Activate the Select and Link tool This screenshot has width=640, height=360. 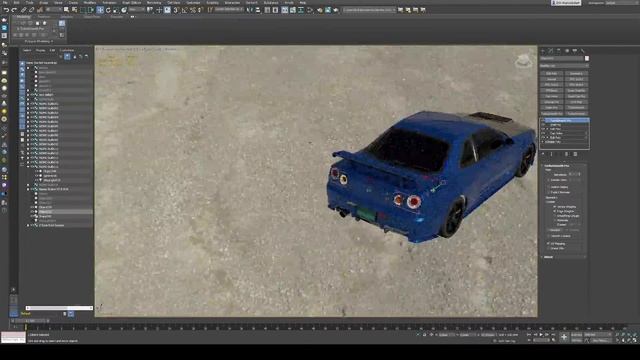click(24, 10)
